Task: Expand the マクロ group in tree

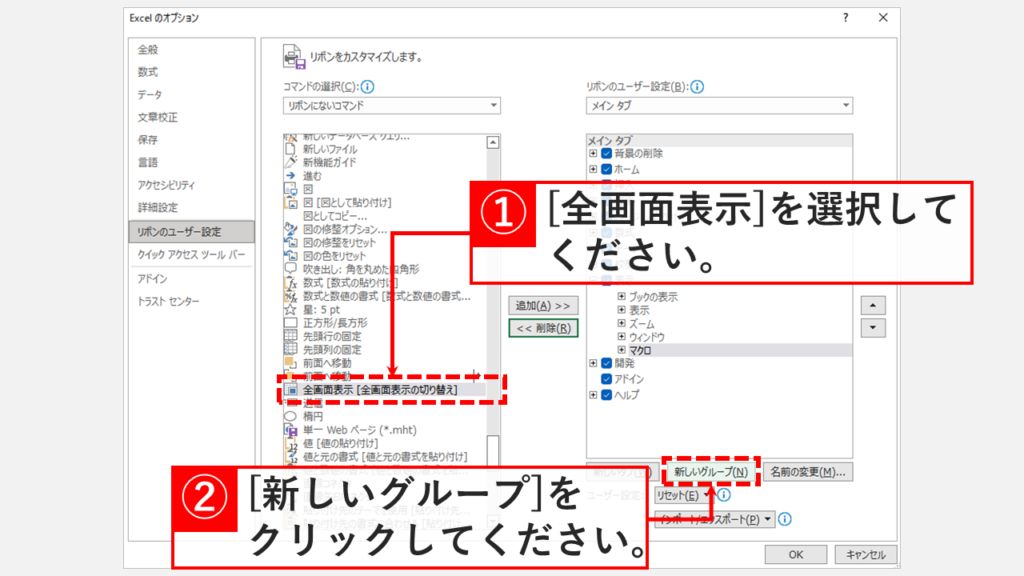Action: pos(621,351)
